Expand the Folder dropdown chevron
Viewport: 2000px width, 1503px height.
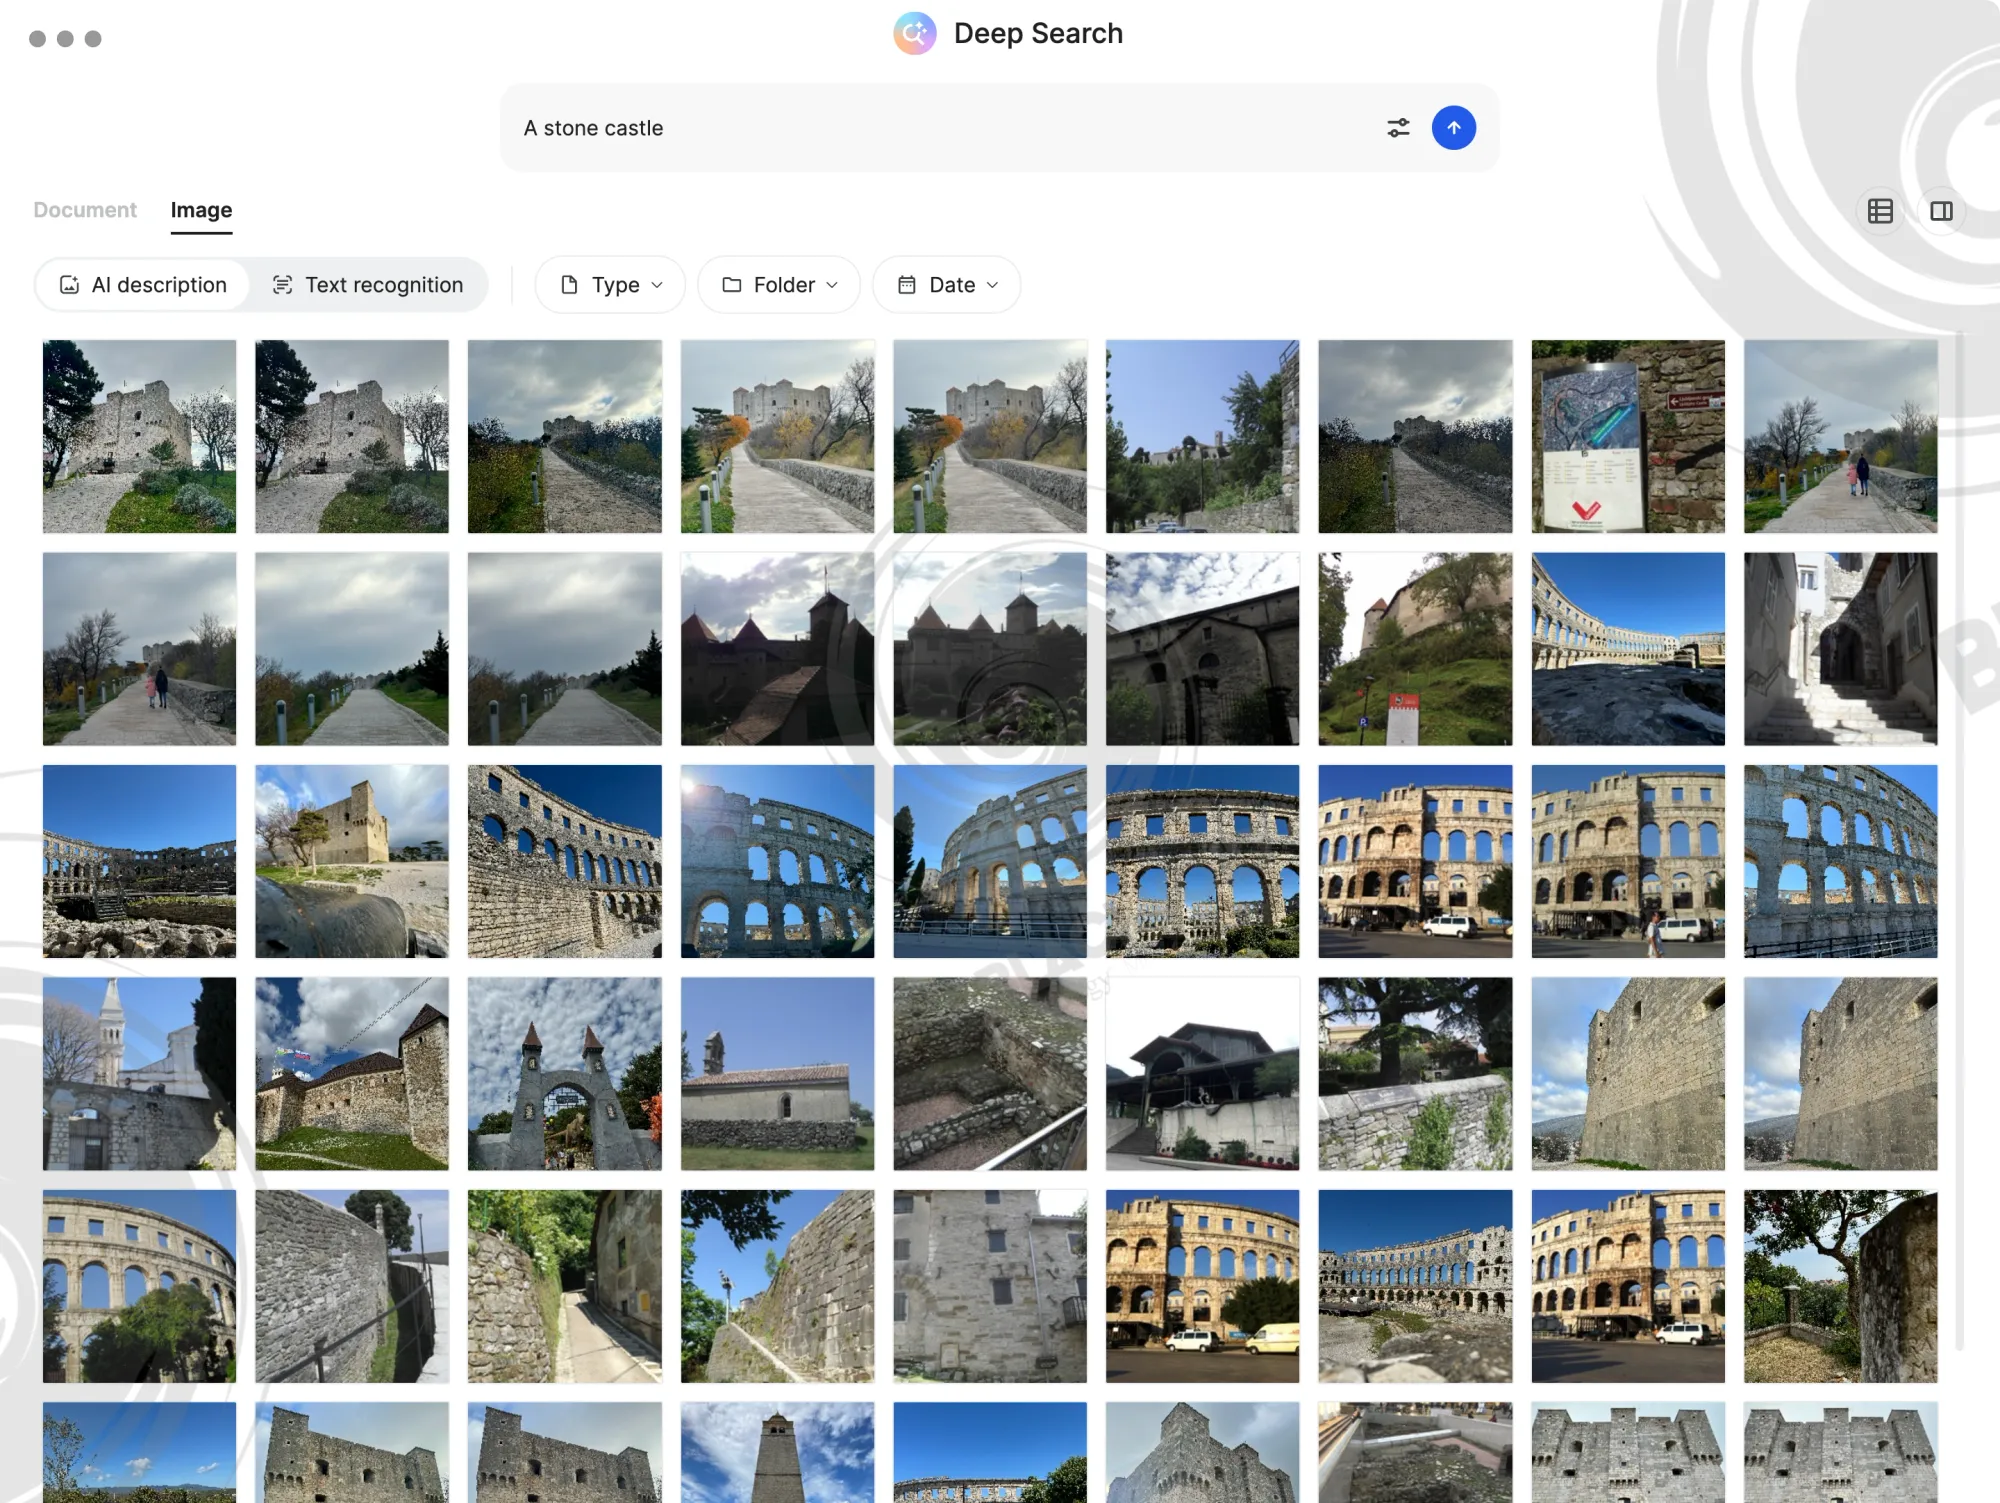[832, 285]
